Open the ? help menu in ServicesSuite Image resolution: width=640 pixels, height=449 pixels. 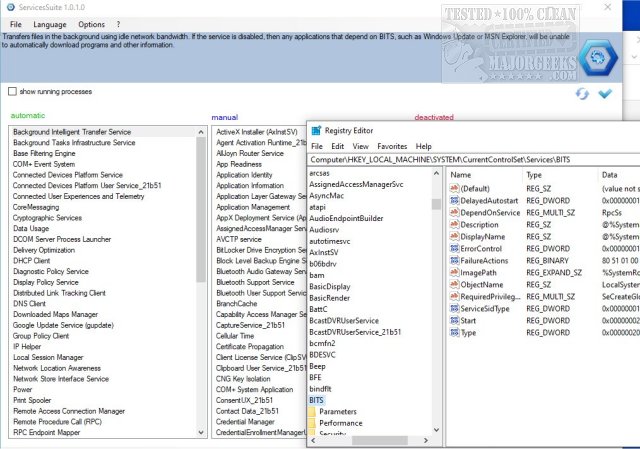click(118, 24)
